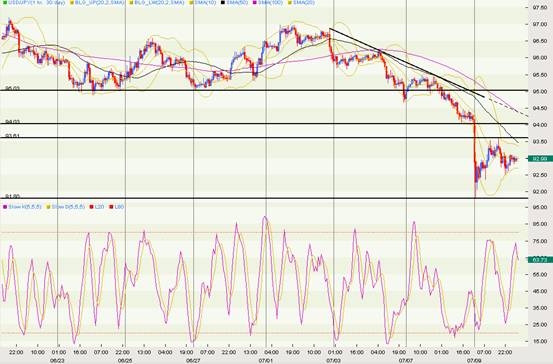This screenshot has width=553, height=364.
Task: Click the 06/25 date label on time axis
Action: [125, 360]
